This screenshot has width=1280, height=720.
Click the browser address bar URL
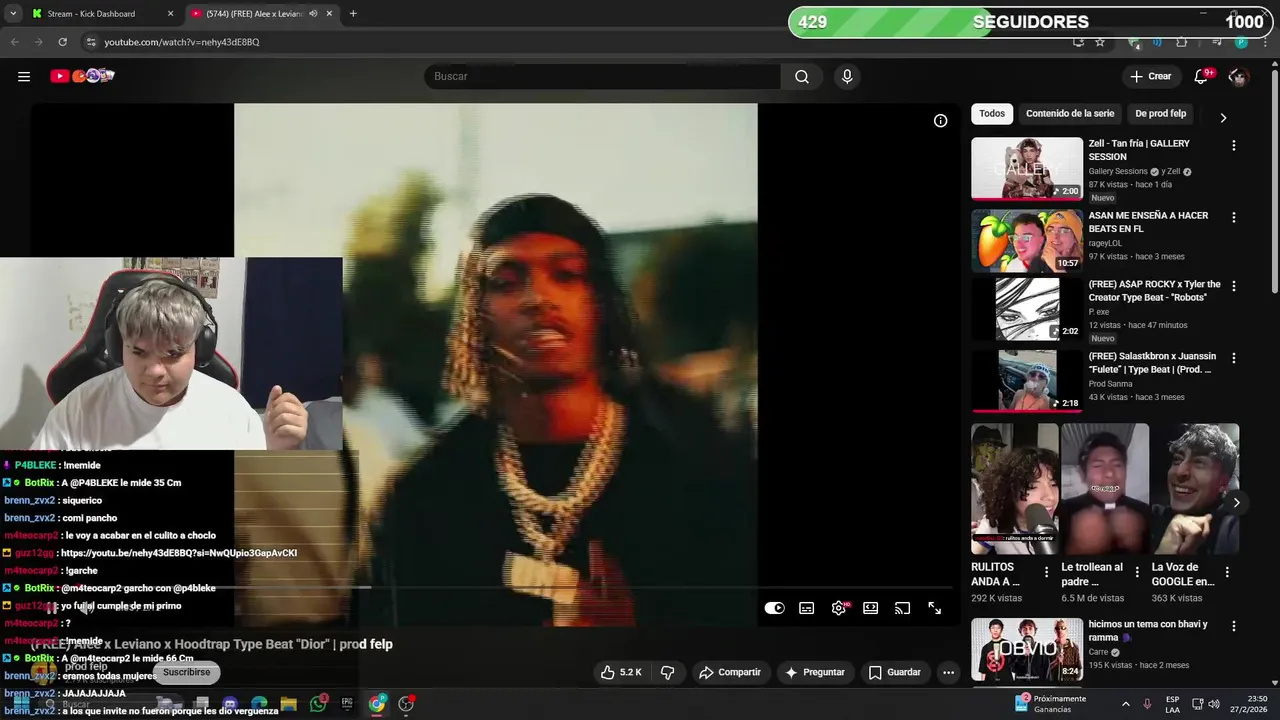(182, 42)
